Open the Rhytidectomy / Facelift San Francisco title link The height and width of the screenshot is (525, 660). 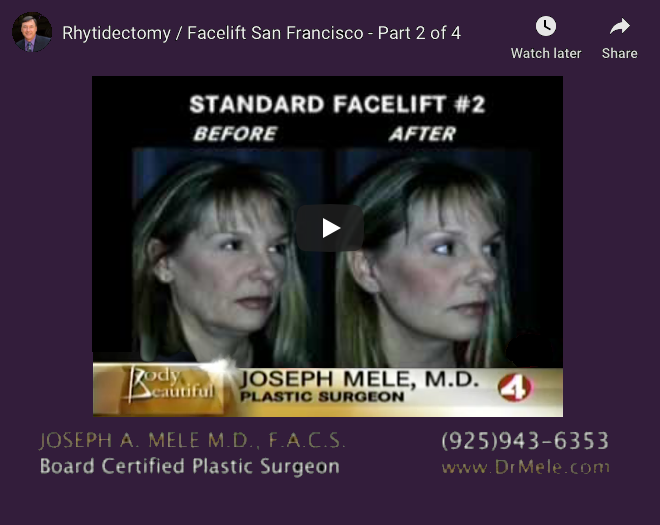click(x=261, y=33)
